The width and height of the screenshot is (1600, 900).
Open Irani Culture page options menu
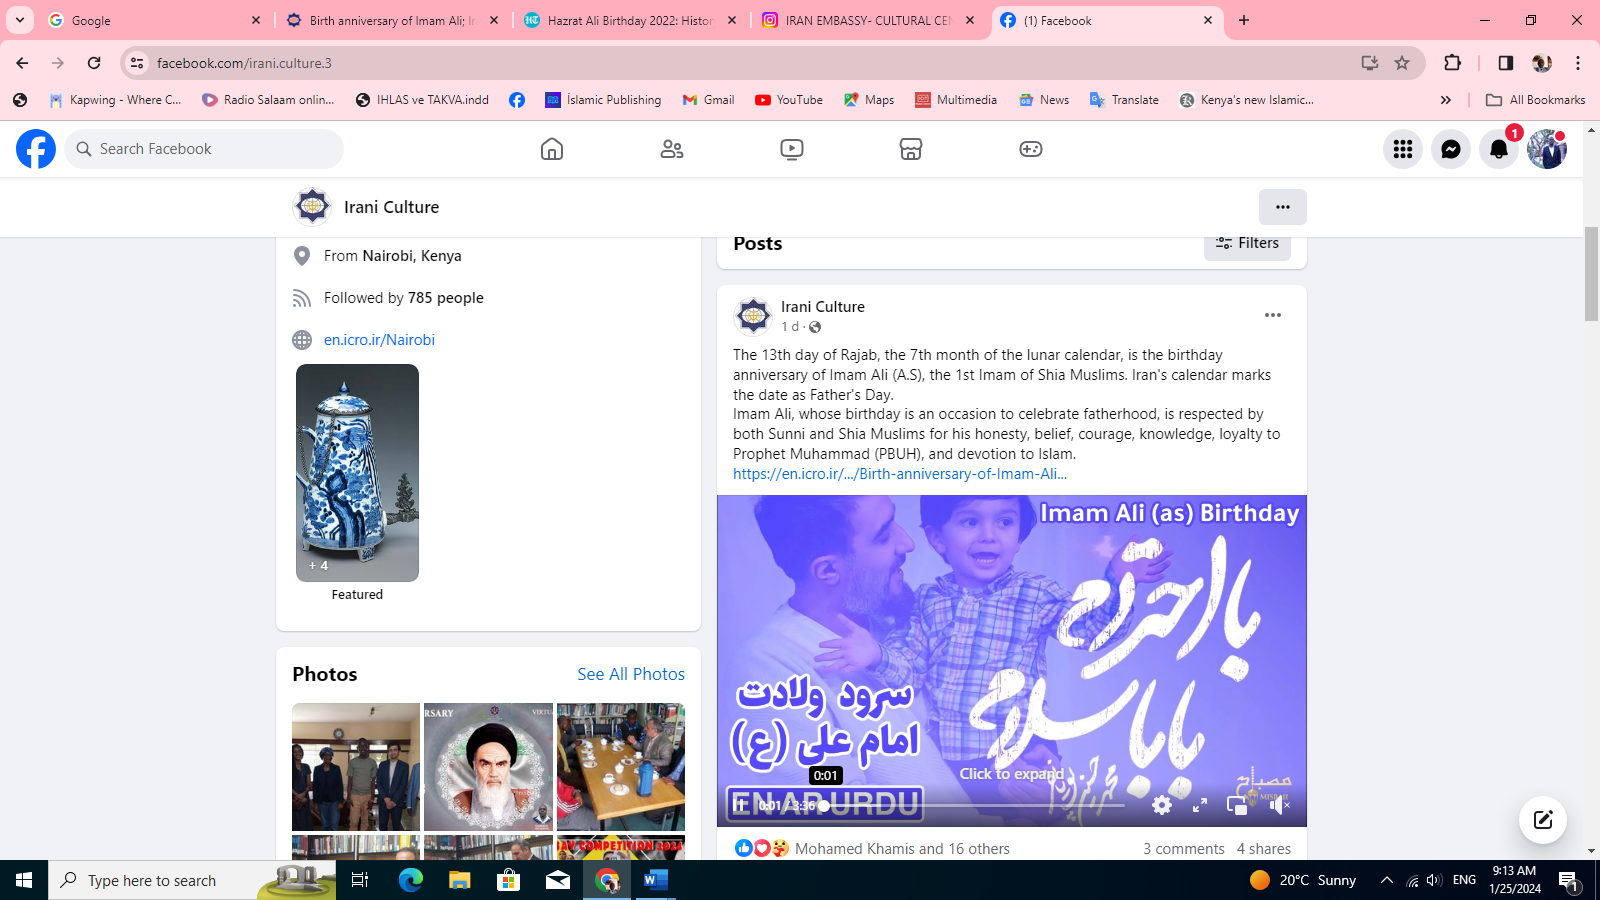(1282, 207)
